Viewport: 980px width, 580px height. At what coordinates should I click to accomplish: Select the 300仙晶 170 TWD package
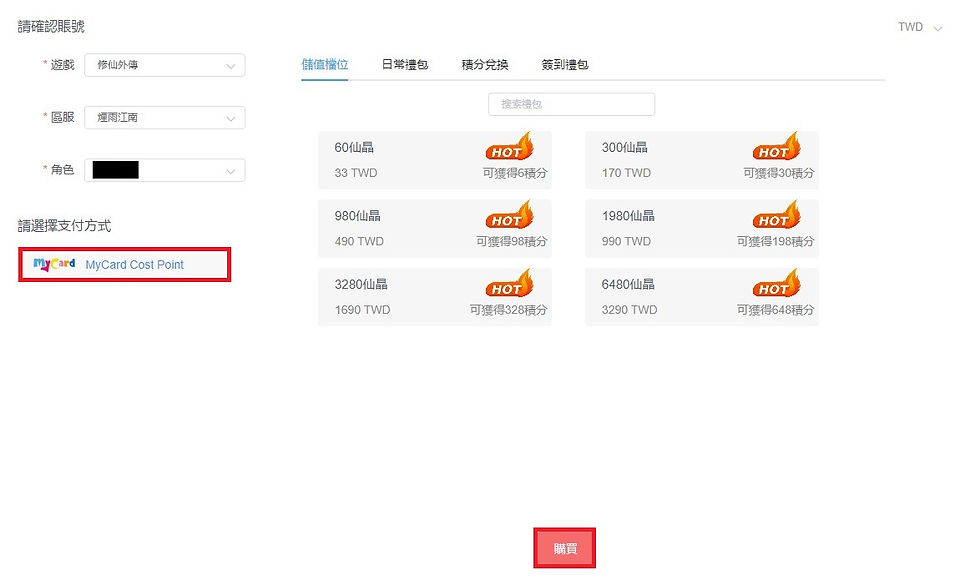701,160
